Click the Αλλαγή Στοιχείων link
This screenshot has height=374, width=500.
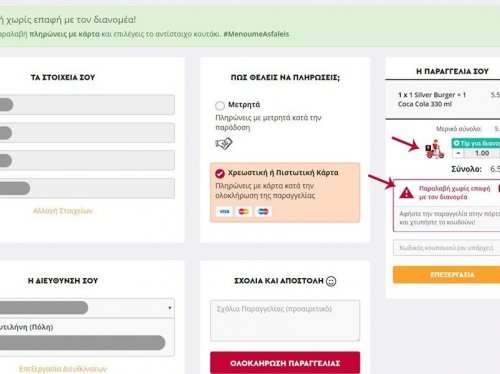[63, 211]
